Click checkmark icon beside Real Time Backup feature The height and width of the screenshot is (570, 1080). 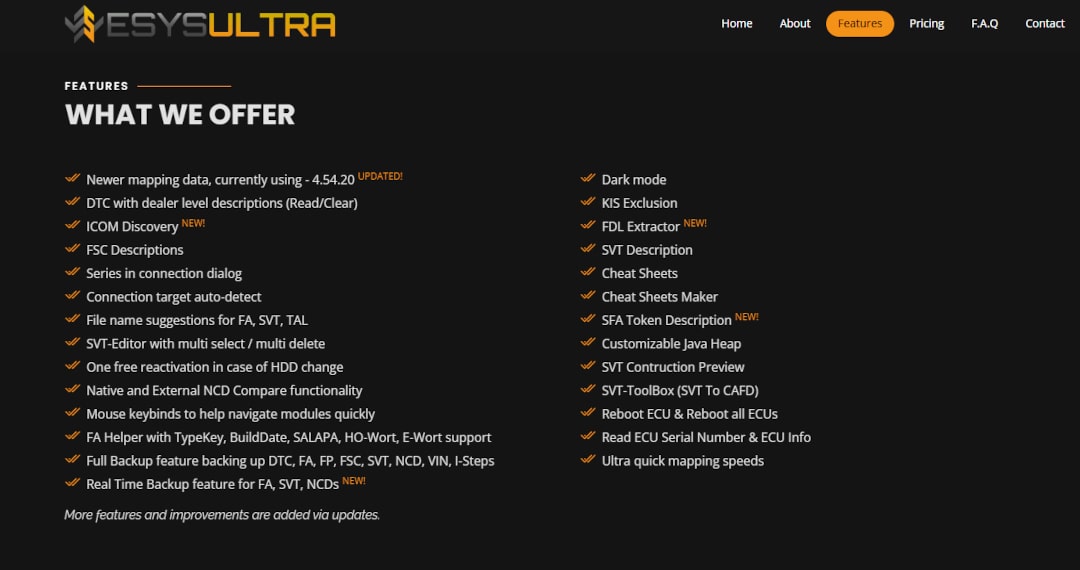click(73, 484)
